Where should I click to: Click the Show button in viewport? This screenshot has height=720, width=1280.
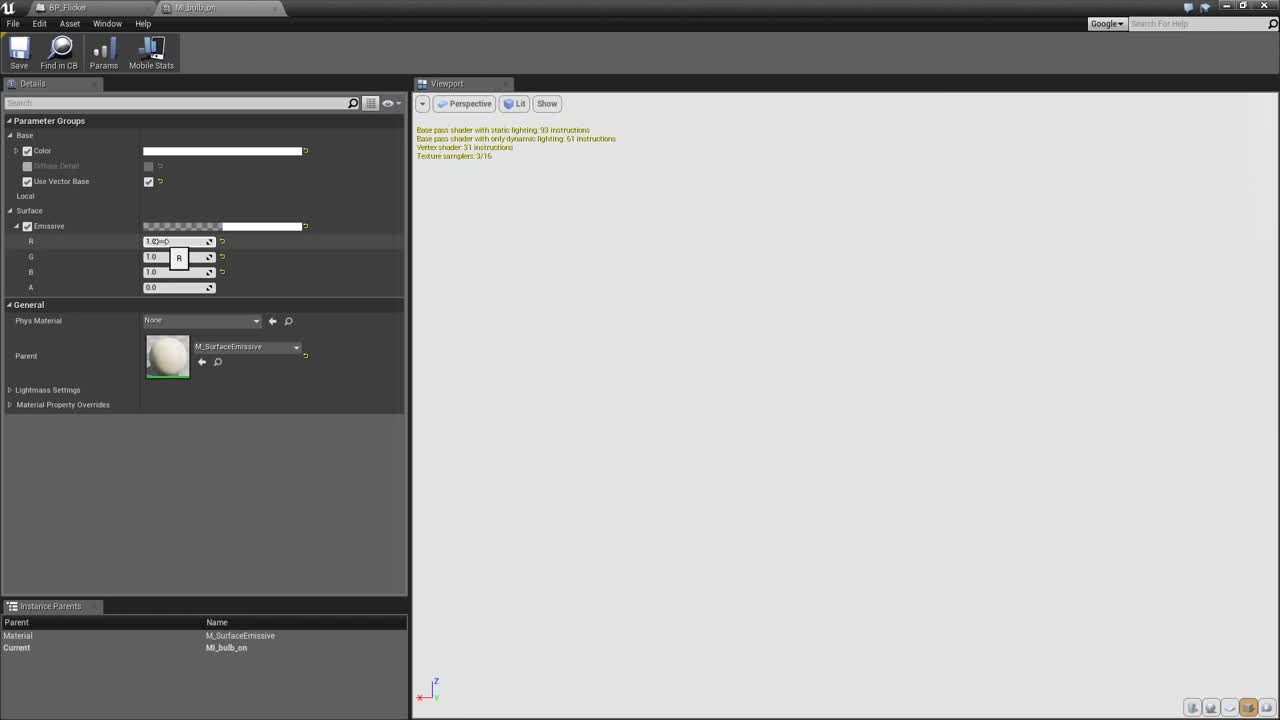pos(547,104)
